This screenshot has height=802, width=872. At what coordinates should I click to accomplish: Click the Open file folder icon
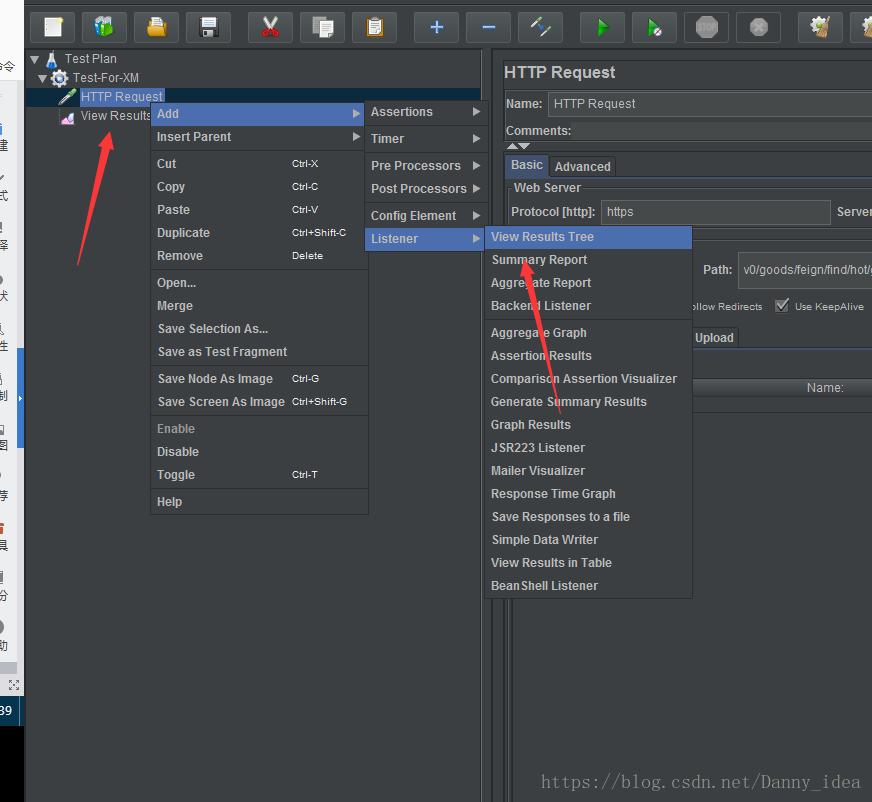(x=156, y=27)
